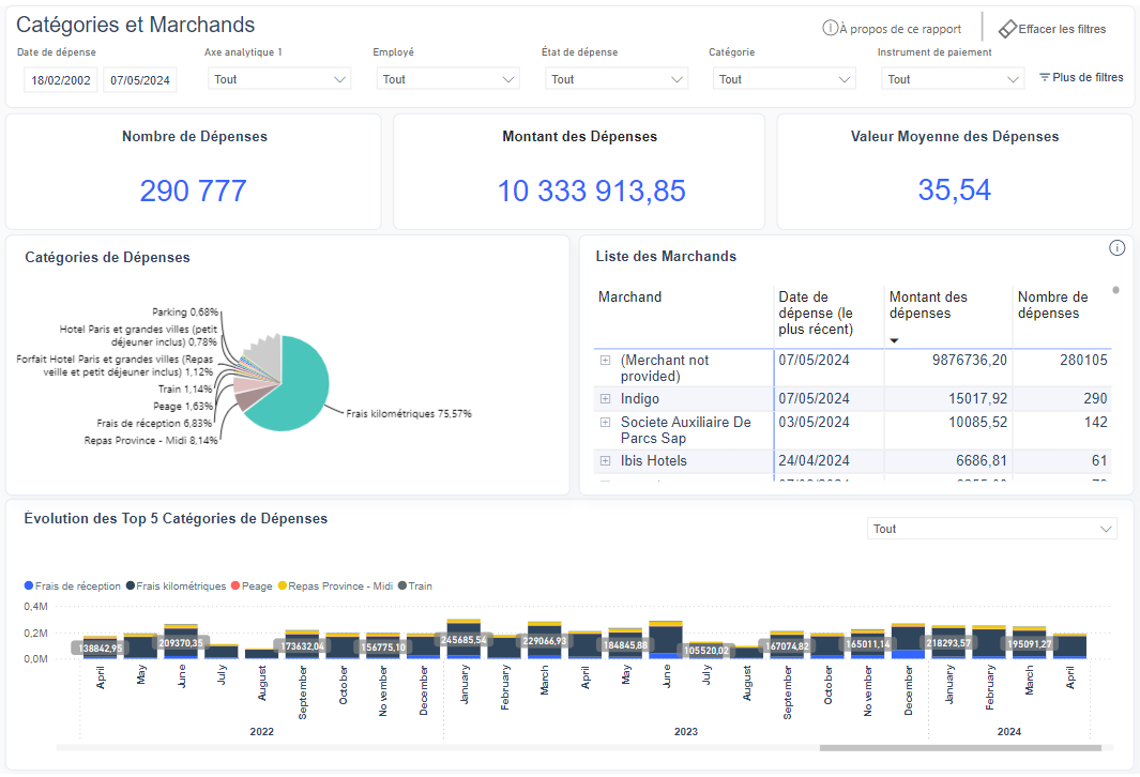The width and height of the screenshot is (1140, 777).
Task: Click the eraser icon for Effacer les filtres
Action: tap(1007, 29)
